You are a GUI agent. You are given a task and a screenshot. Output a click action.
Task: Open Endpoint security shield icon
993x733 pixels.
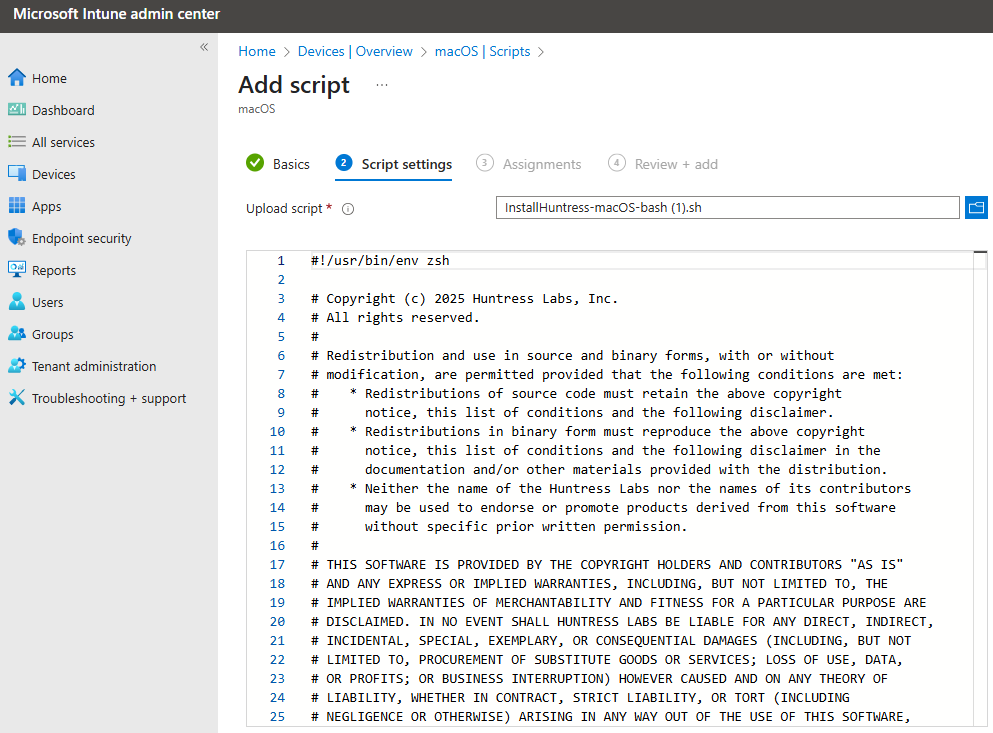pos(17,238)
